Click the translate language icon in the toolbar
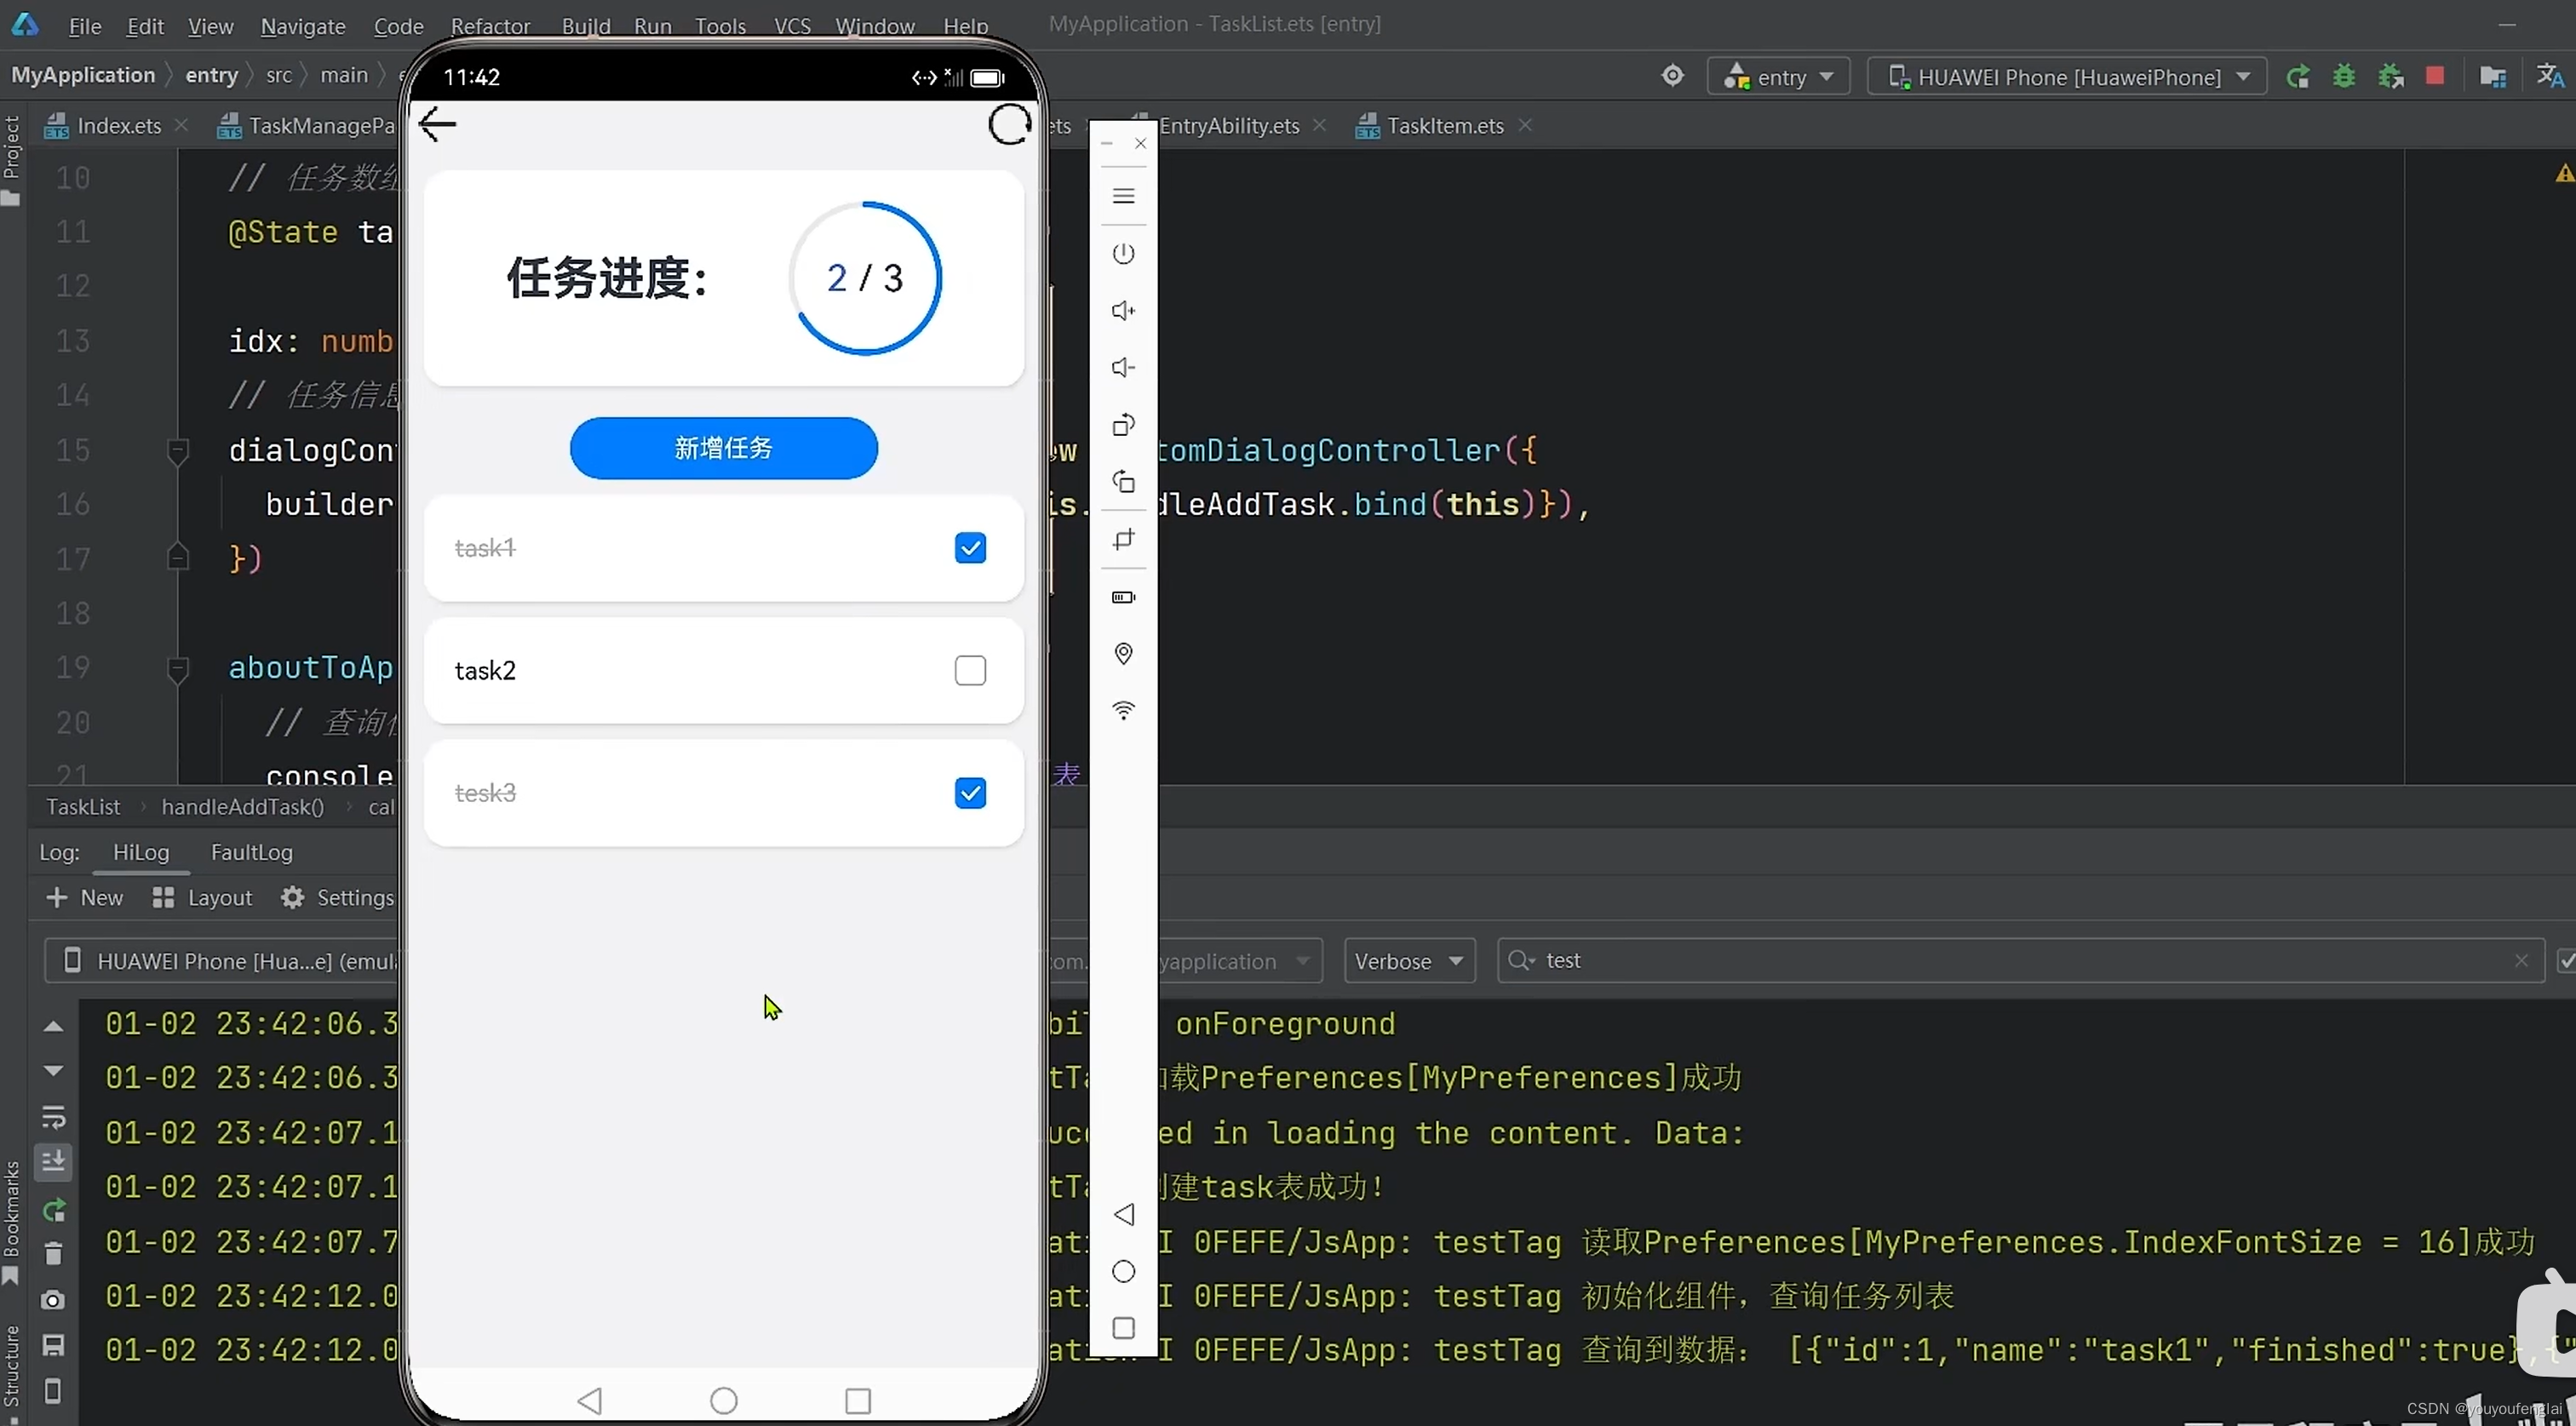 2550,76
